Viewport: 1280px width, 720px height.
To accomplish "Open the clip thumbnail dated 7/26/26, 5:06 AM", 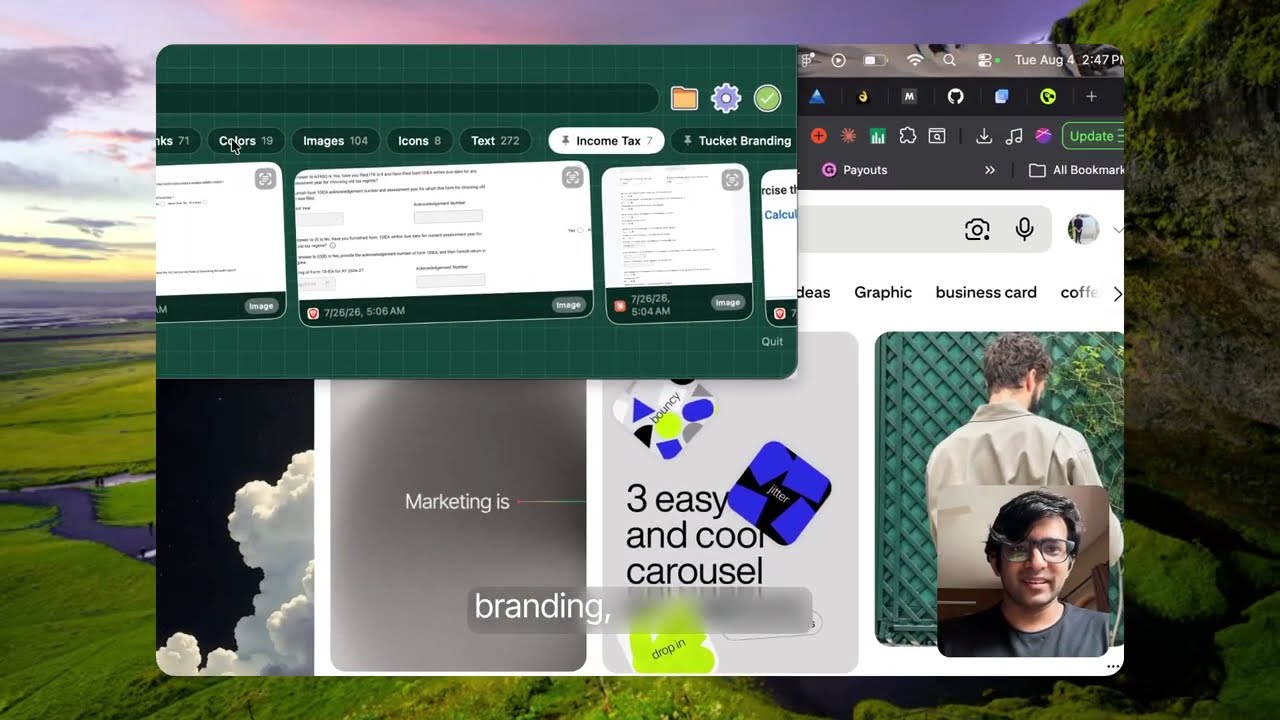I will [445, 242].
